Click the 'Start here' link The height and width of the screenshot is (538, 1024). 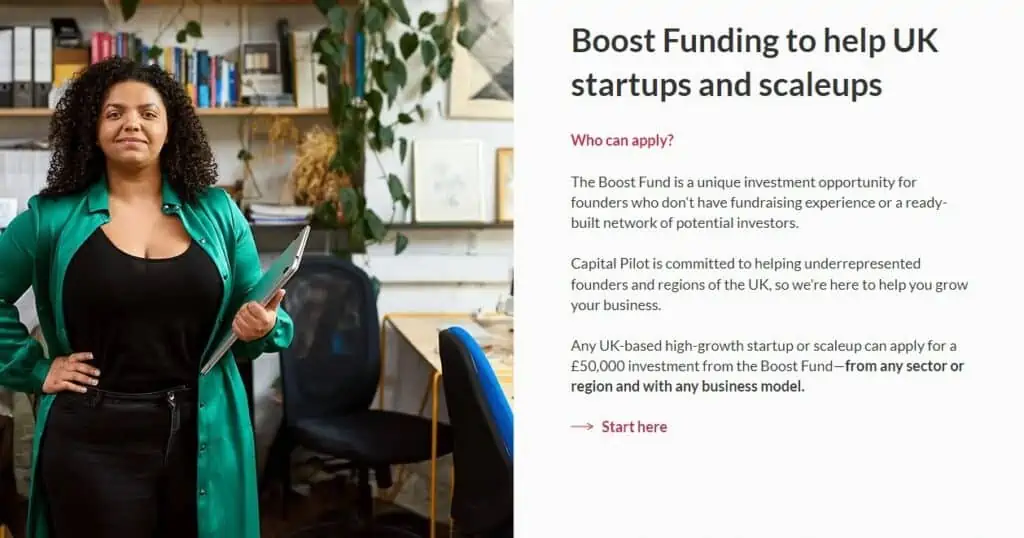pos(633,426)
